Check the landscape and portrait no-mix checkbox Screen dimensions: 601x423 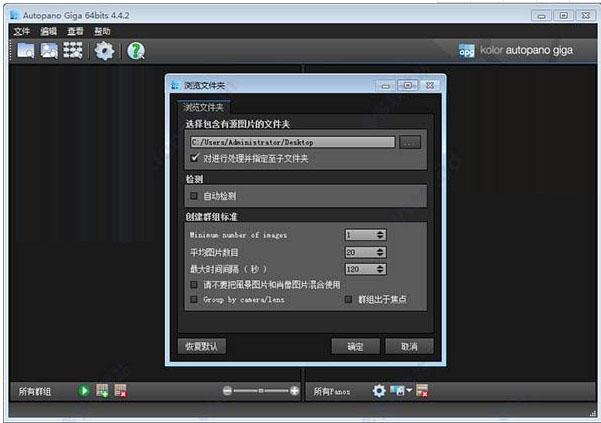pos(194,284)
